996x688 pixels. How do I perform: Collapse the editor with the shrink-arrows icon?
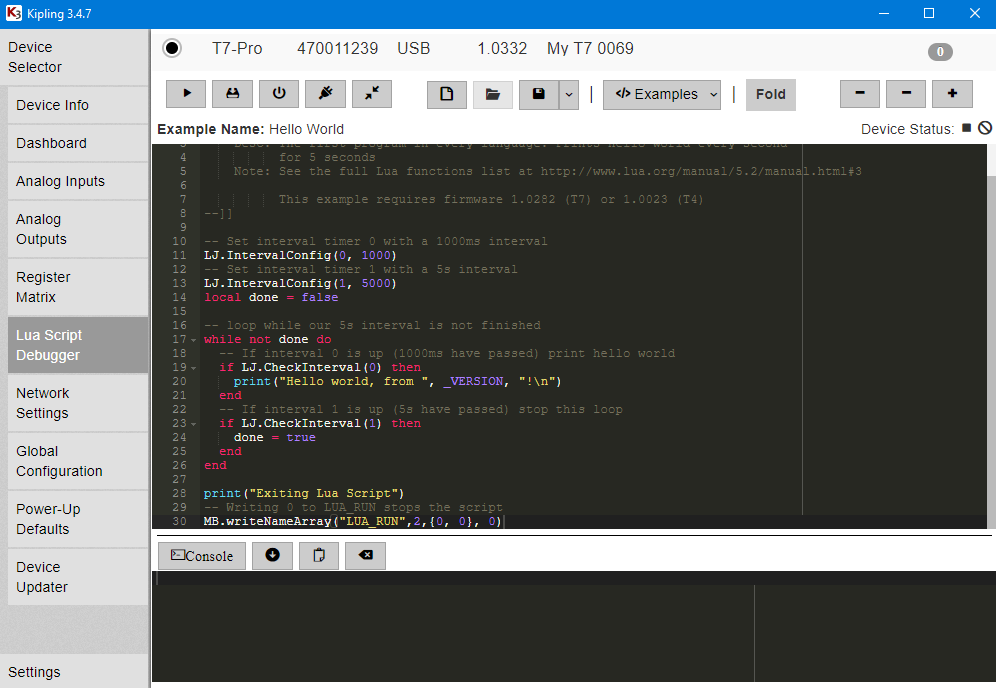[371, 93]
